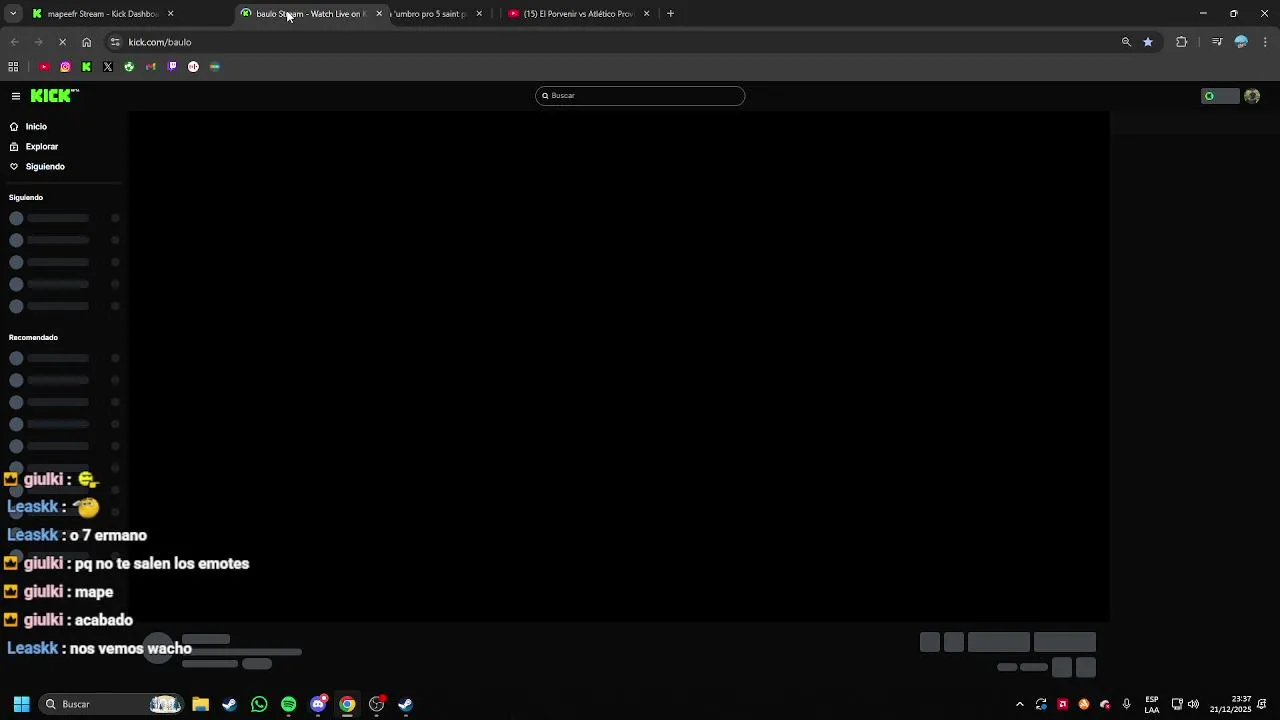Screen dimensions: 1280x720
Task: Click the Kick Buscar search field
Action: [640, 96]
